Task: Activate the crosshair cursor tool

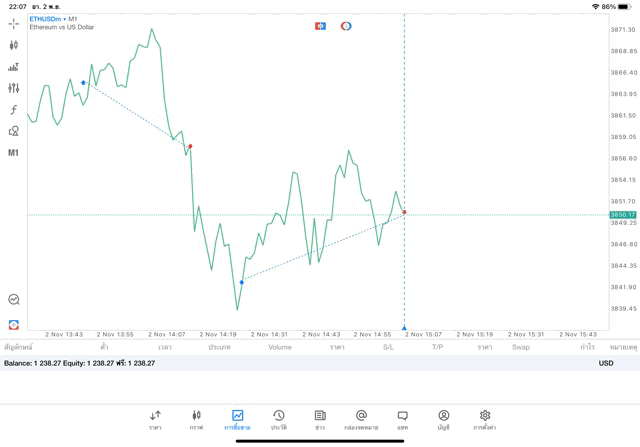Action: pyautogui.click(x=13, y=23)
